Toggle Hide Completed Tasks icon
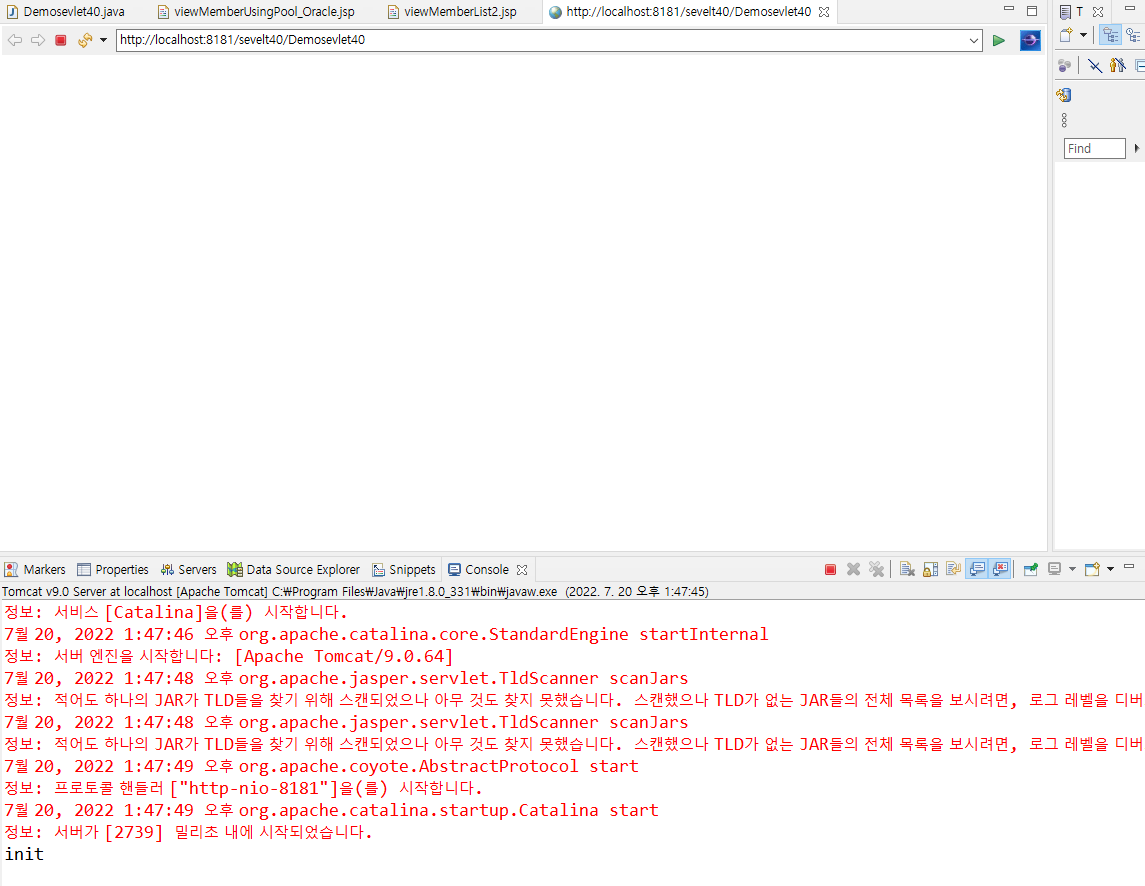This screenshot has width=1145, height=886. pyautogui.click(x=1095, y=66)
